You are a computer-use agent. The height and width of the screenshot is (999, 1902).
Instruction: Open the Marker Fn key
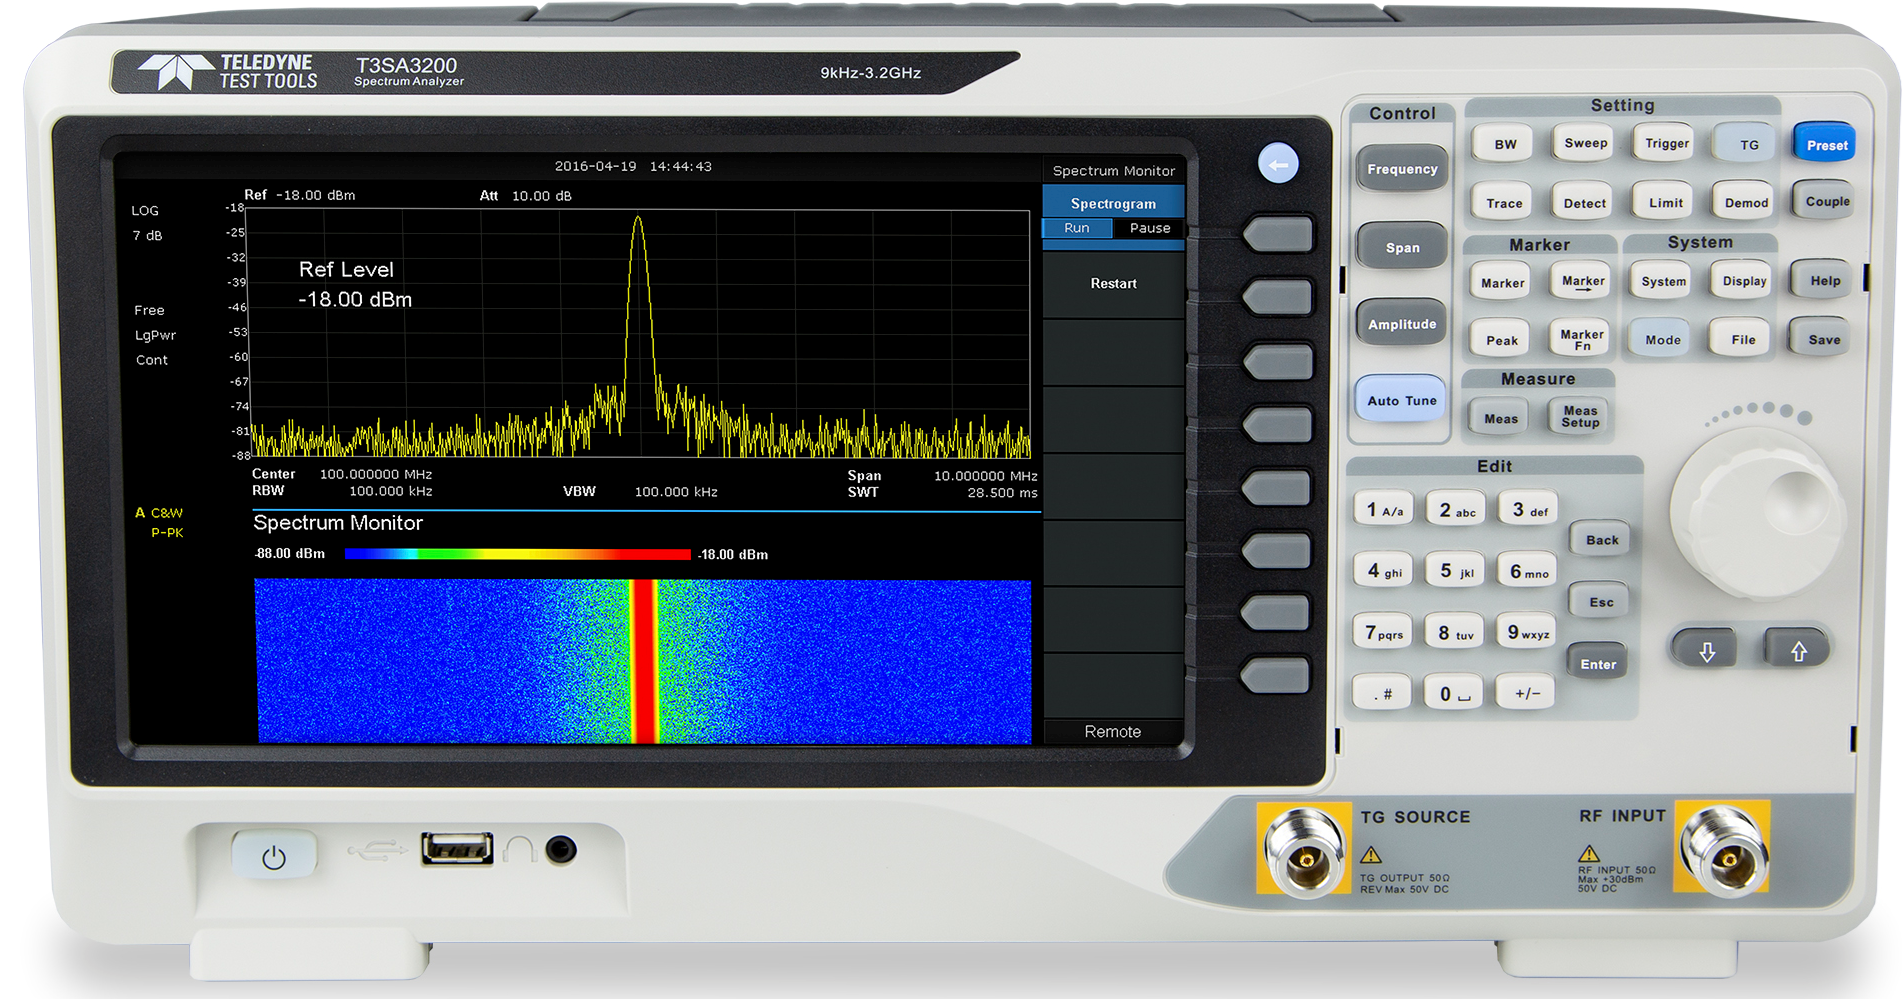(1582, 339)
